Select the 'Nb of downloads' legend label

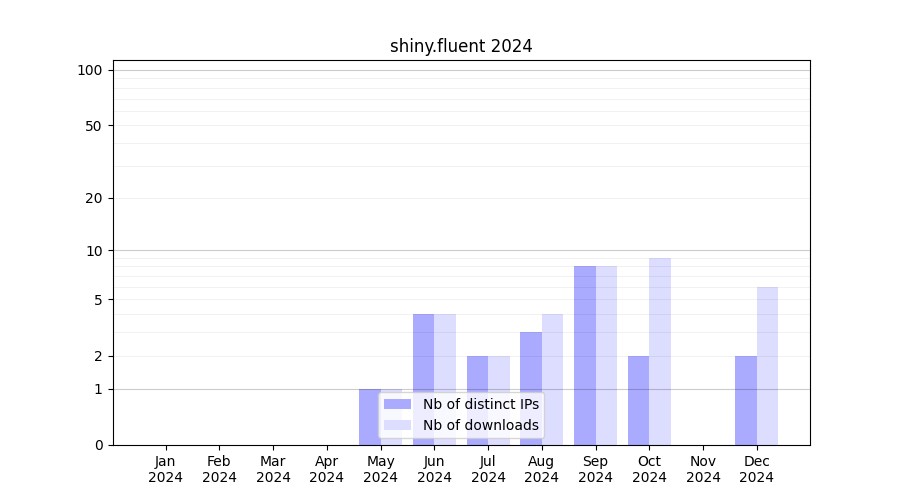click(x=480, y=425)
